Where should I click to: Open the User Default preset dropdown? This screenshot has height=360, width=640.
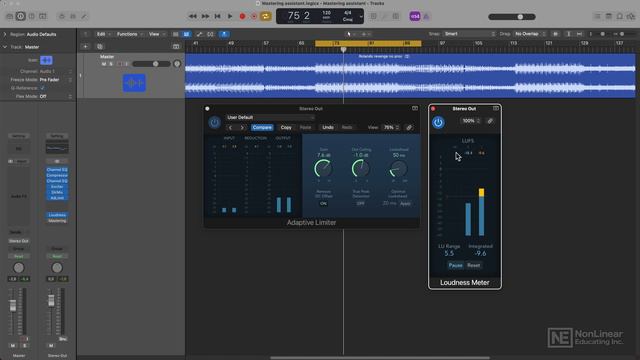(270, 118)
